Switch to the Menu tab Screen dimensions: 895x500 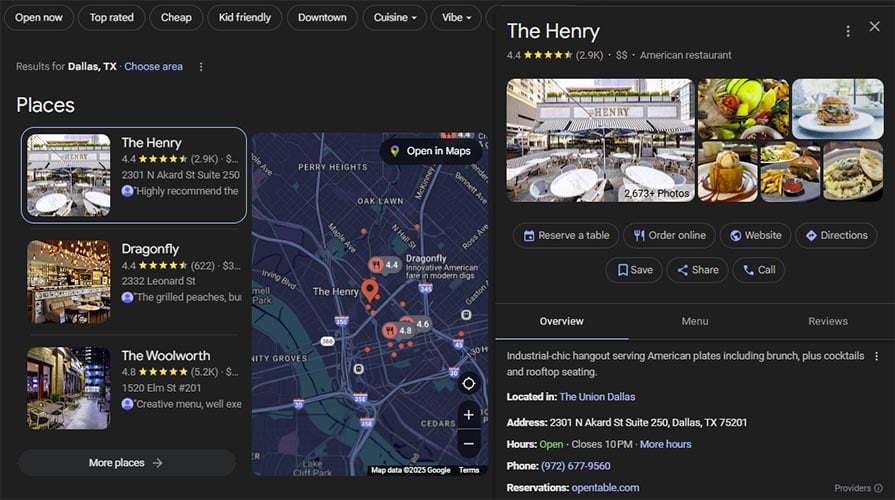coord(695,321)
